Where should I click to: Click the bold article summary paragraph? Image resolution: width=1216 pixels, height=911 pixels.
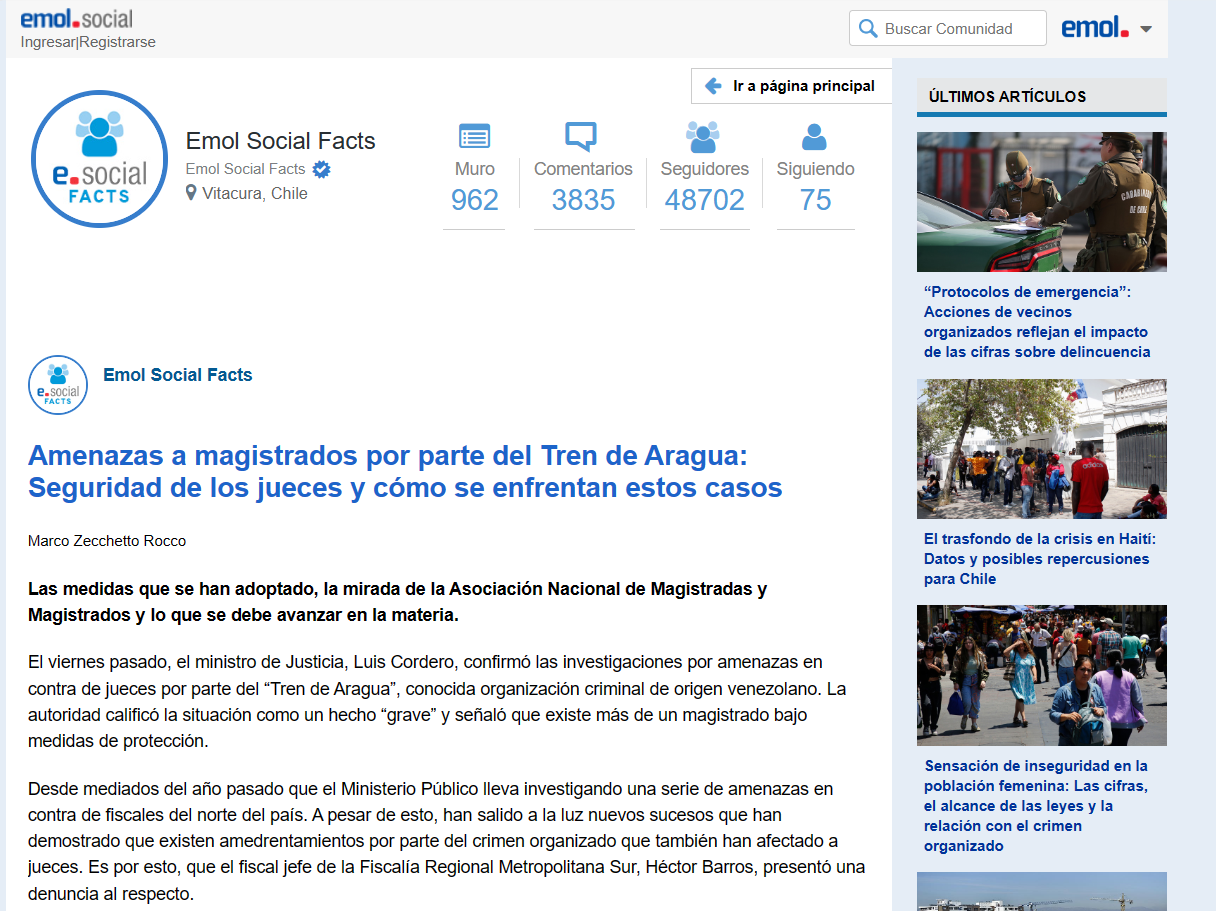(x=398, y=602)
